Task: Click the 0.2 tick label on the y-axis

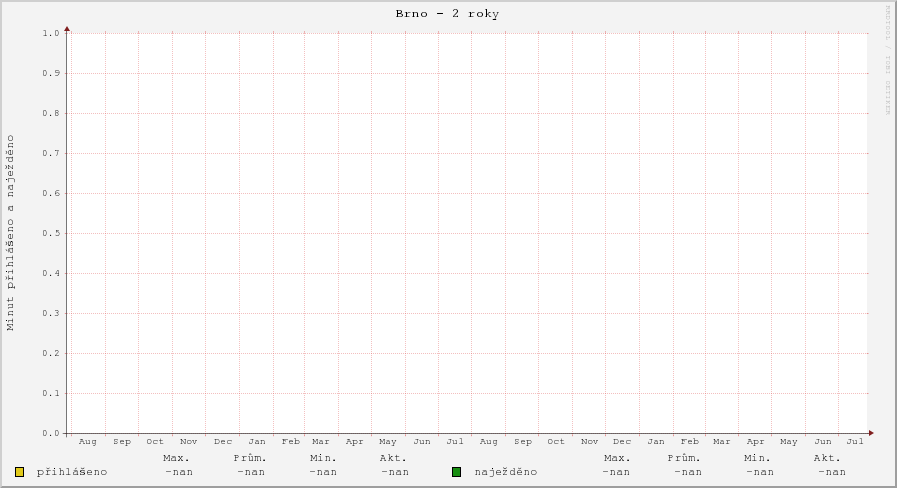Action: pos(52,353)
